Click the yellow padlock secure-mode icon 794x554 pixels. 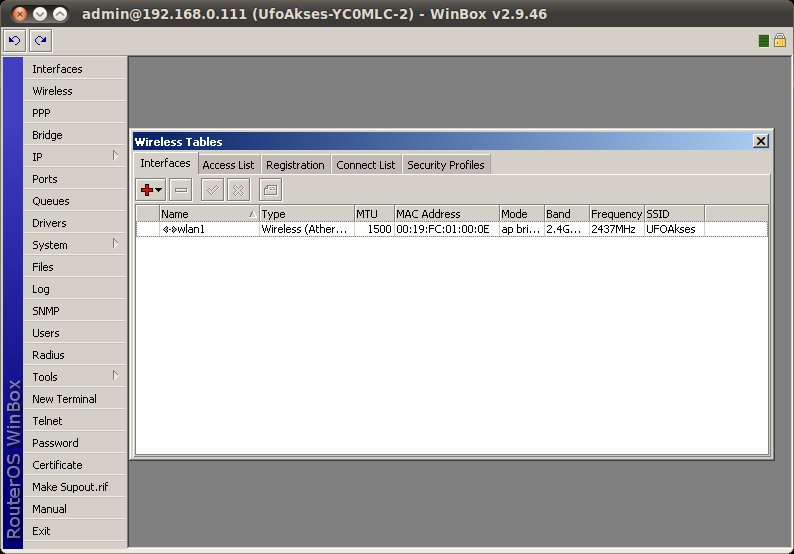click(x=780, y=40)
